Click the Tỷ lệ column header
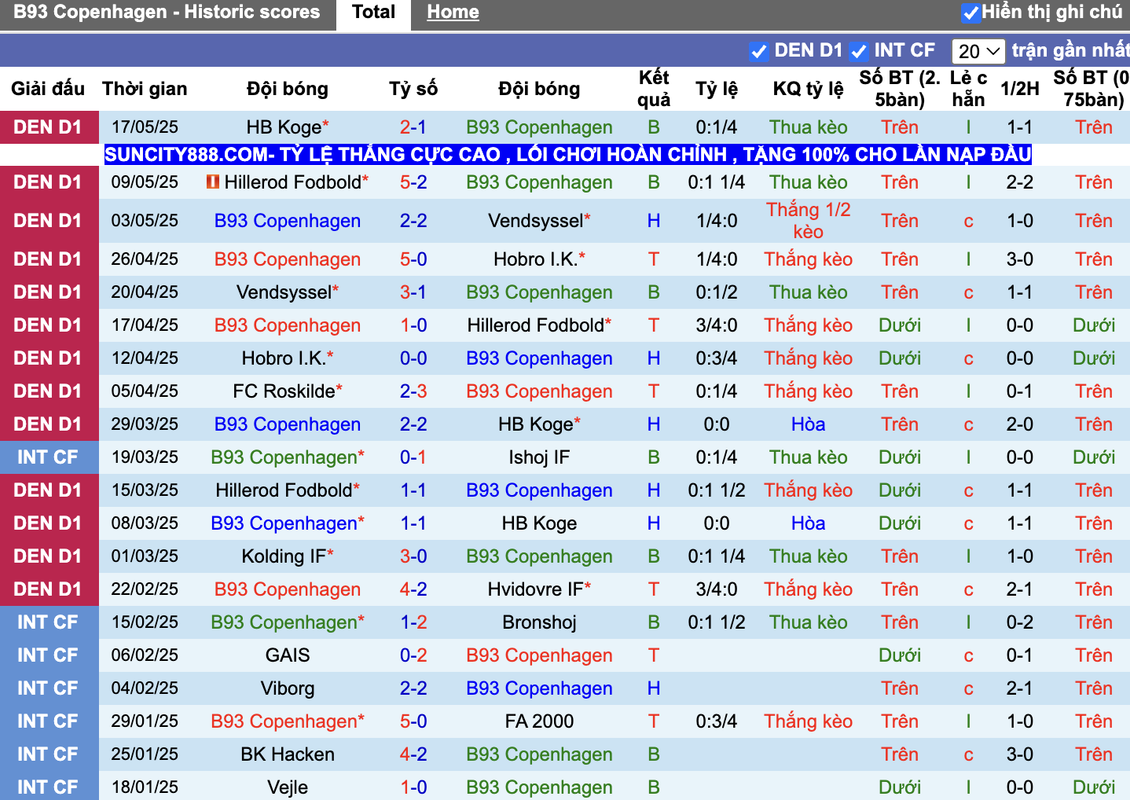 click(716, 89)
